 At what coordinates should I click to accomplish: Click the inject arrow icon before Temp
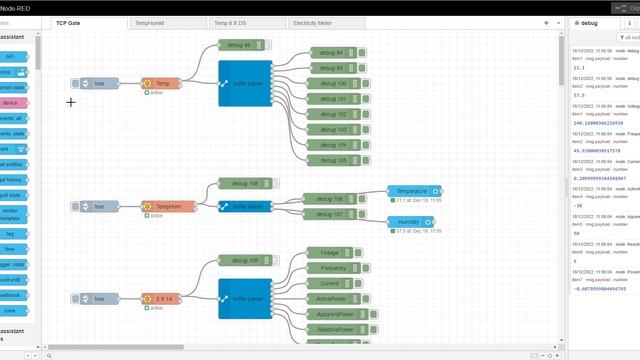85,84
